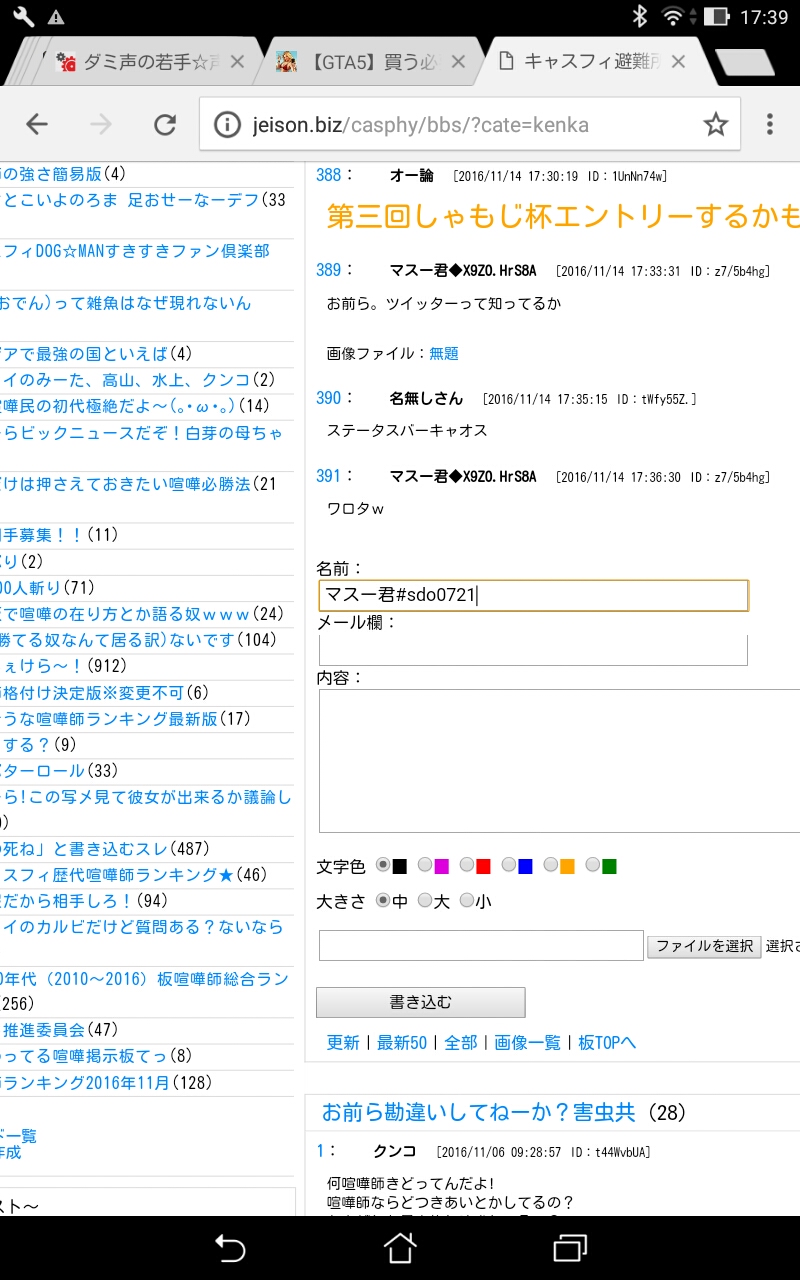Open Chrome three-dot menu
The width and height of the screenshot is (800, 1280).
pos(769,124)
